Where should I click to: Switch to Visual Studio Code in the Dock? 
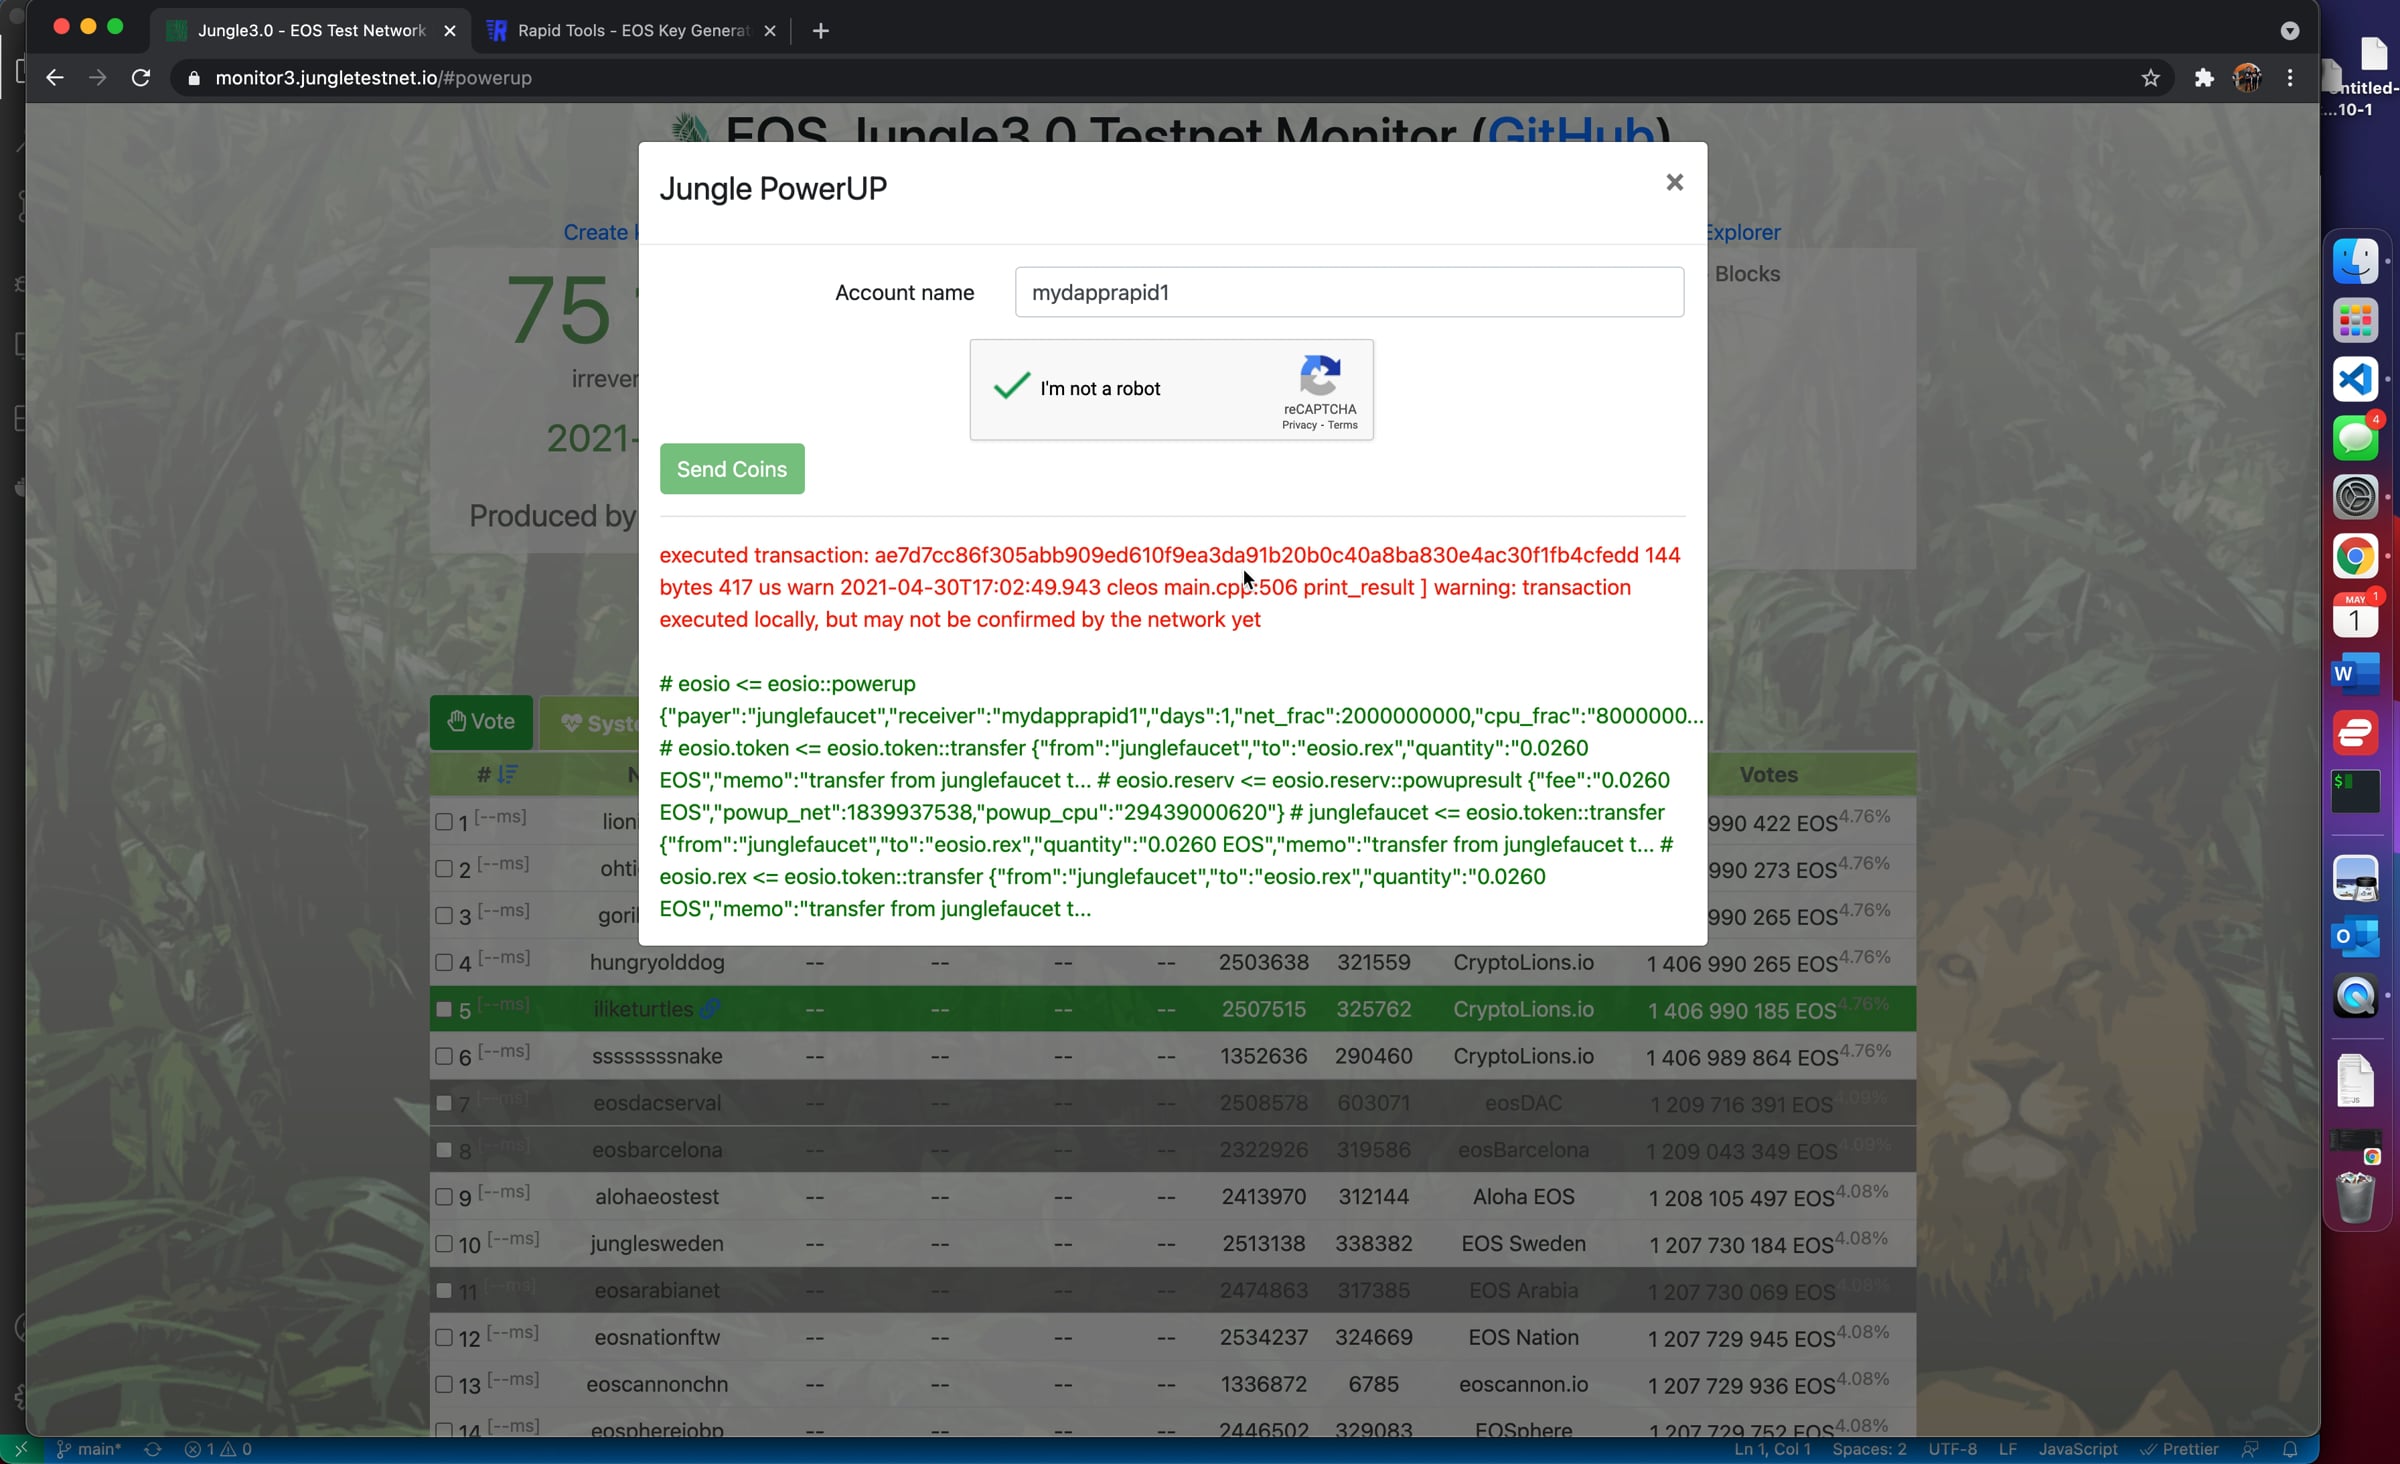[2355, 380]
